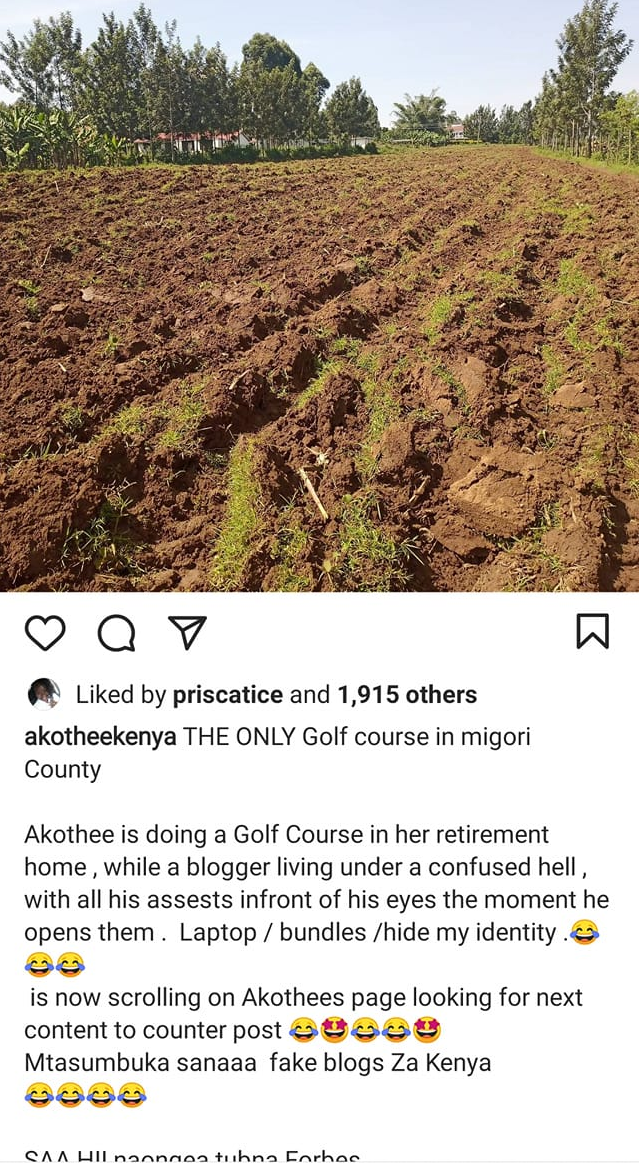
Task: Open the liker's small profile avatar
Action: (x=44, y=694)
